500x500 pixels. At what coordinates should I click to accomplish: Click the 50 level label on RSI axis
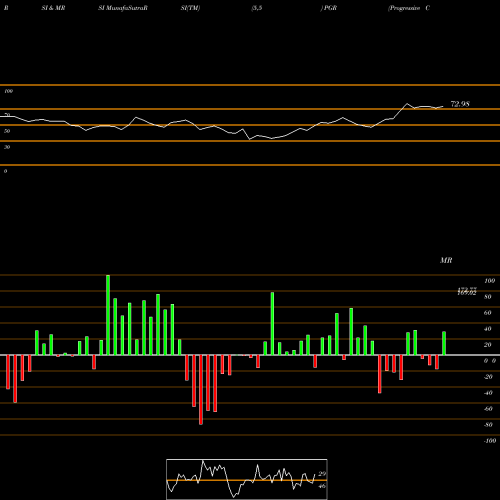[x=7, y=131]
